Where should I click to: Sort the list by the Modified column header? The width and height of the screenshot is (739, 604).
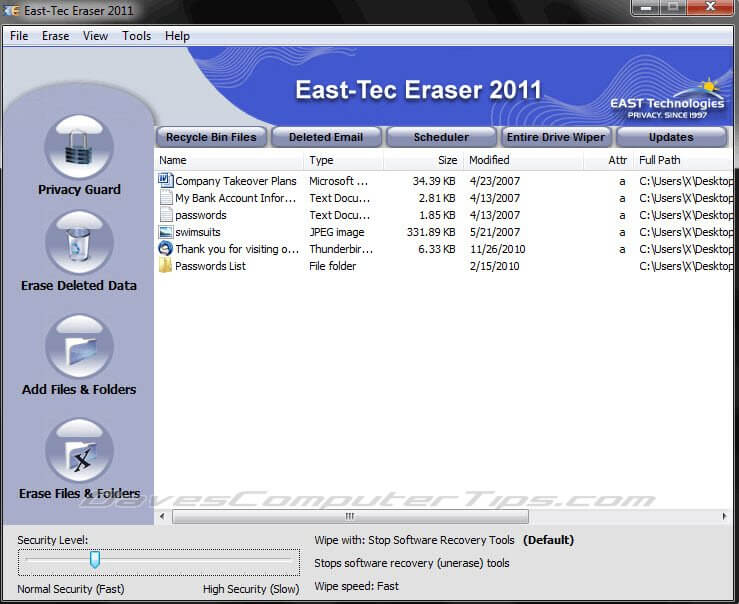tap(524, 160)
